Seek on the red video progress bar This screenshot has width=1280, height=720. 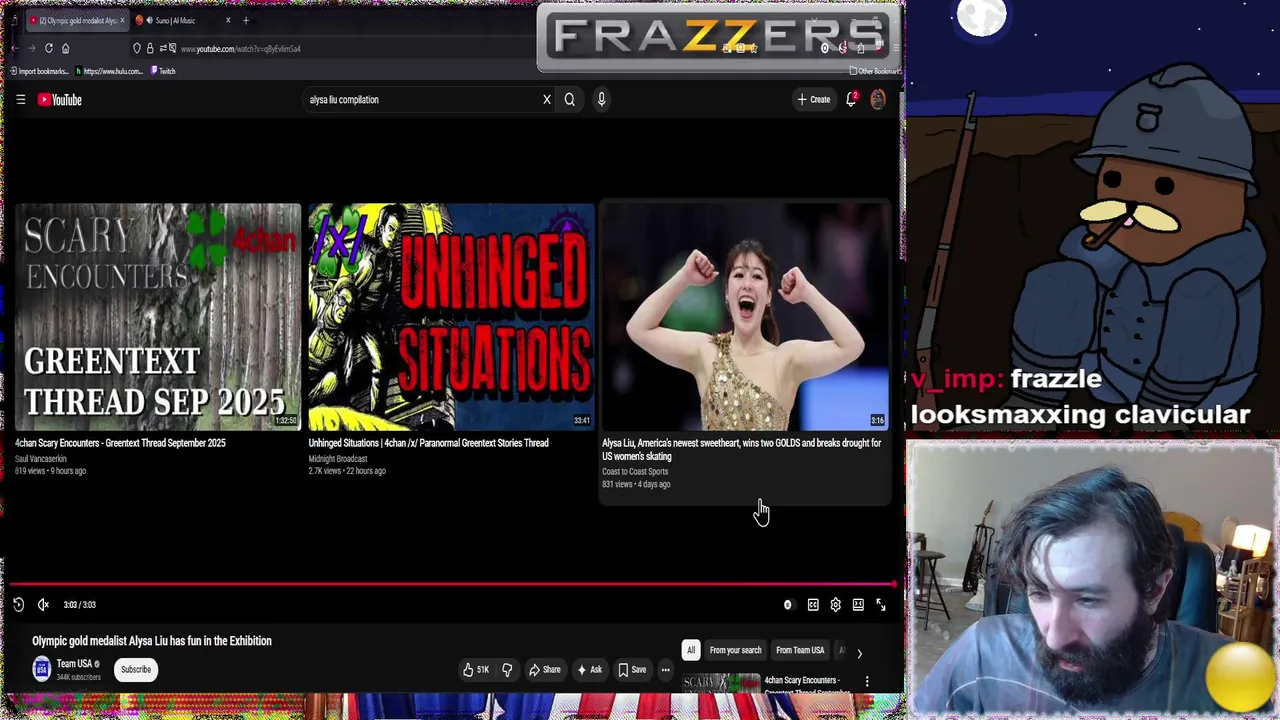(x=452, y=584)
